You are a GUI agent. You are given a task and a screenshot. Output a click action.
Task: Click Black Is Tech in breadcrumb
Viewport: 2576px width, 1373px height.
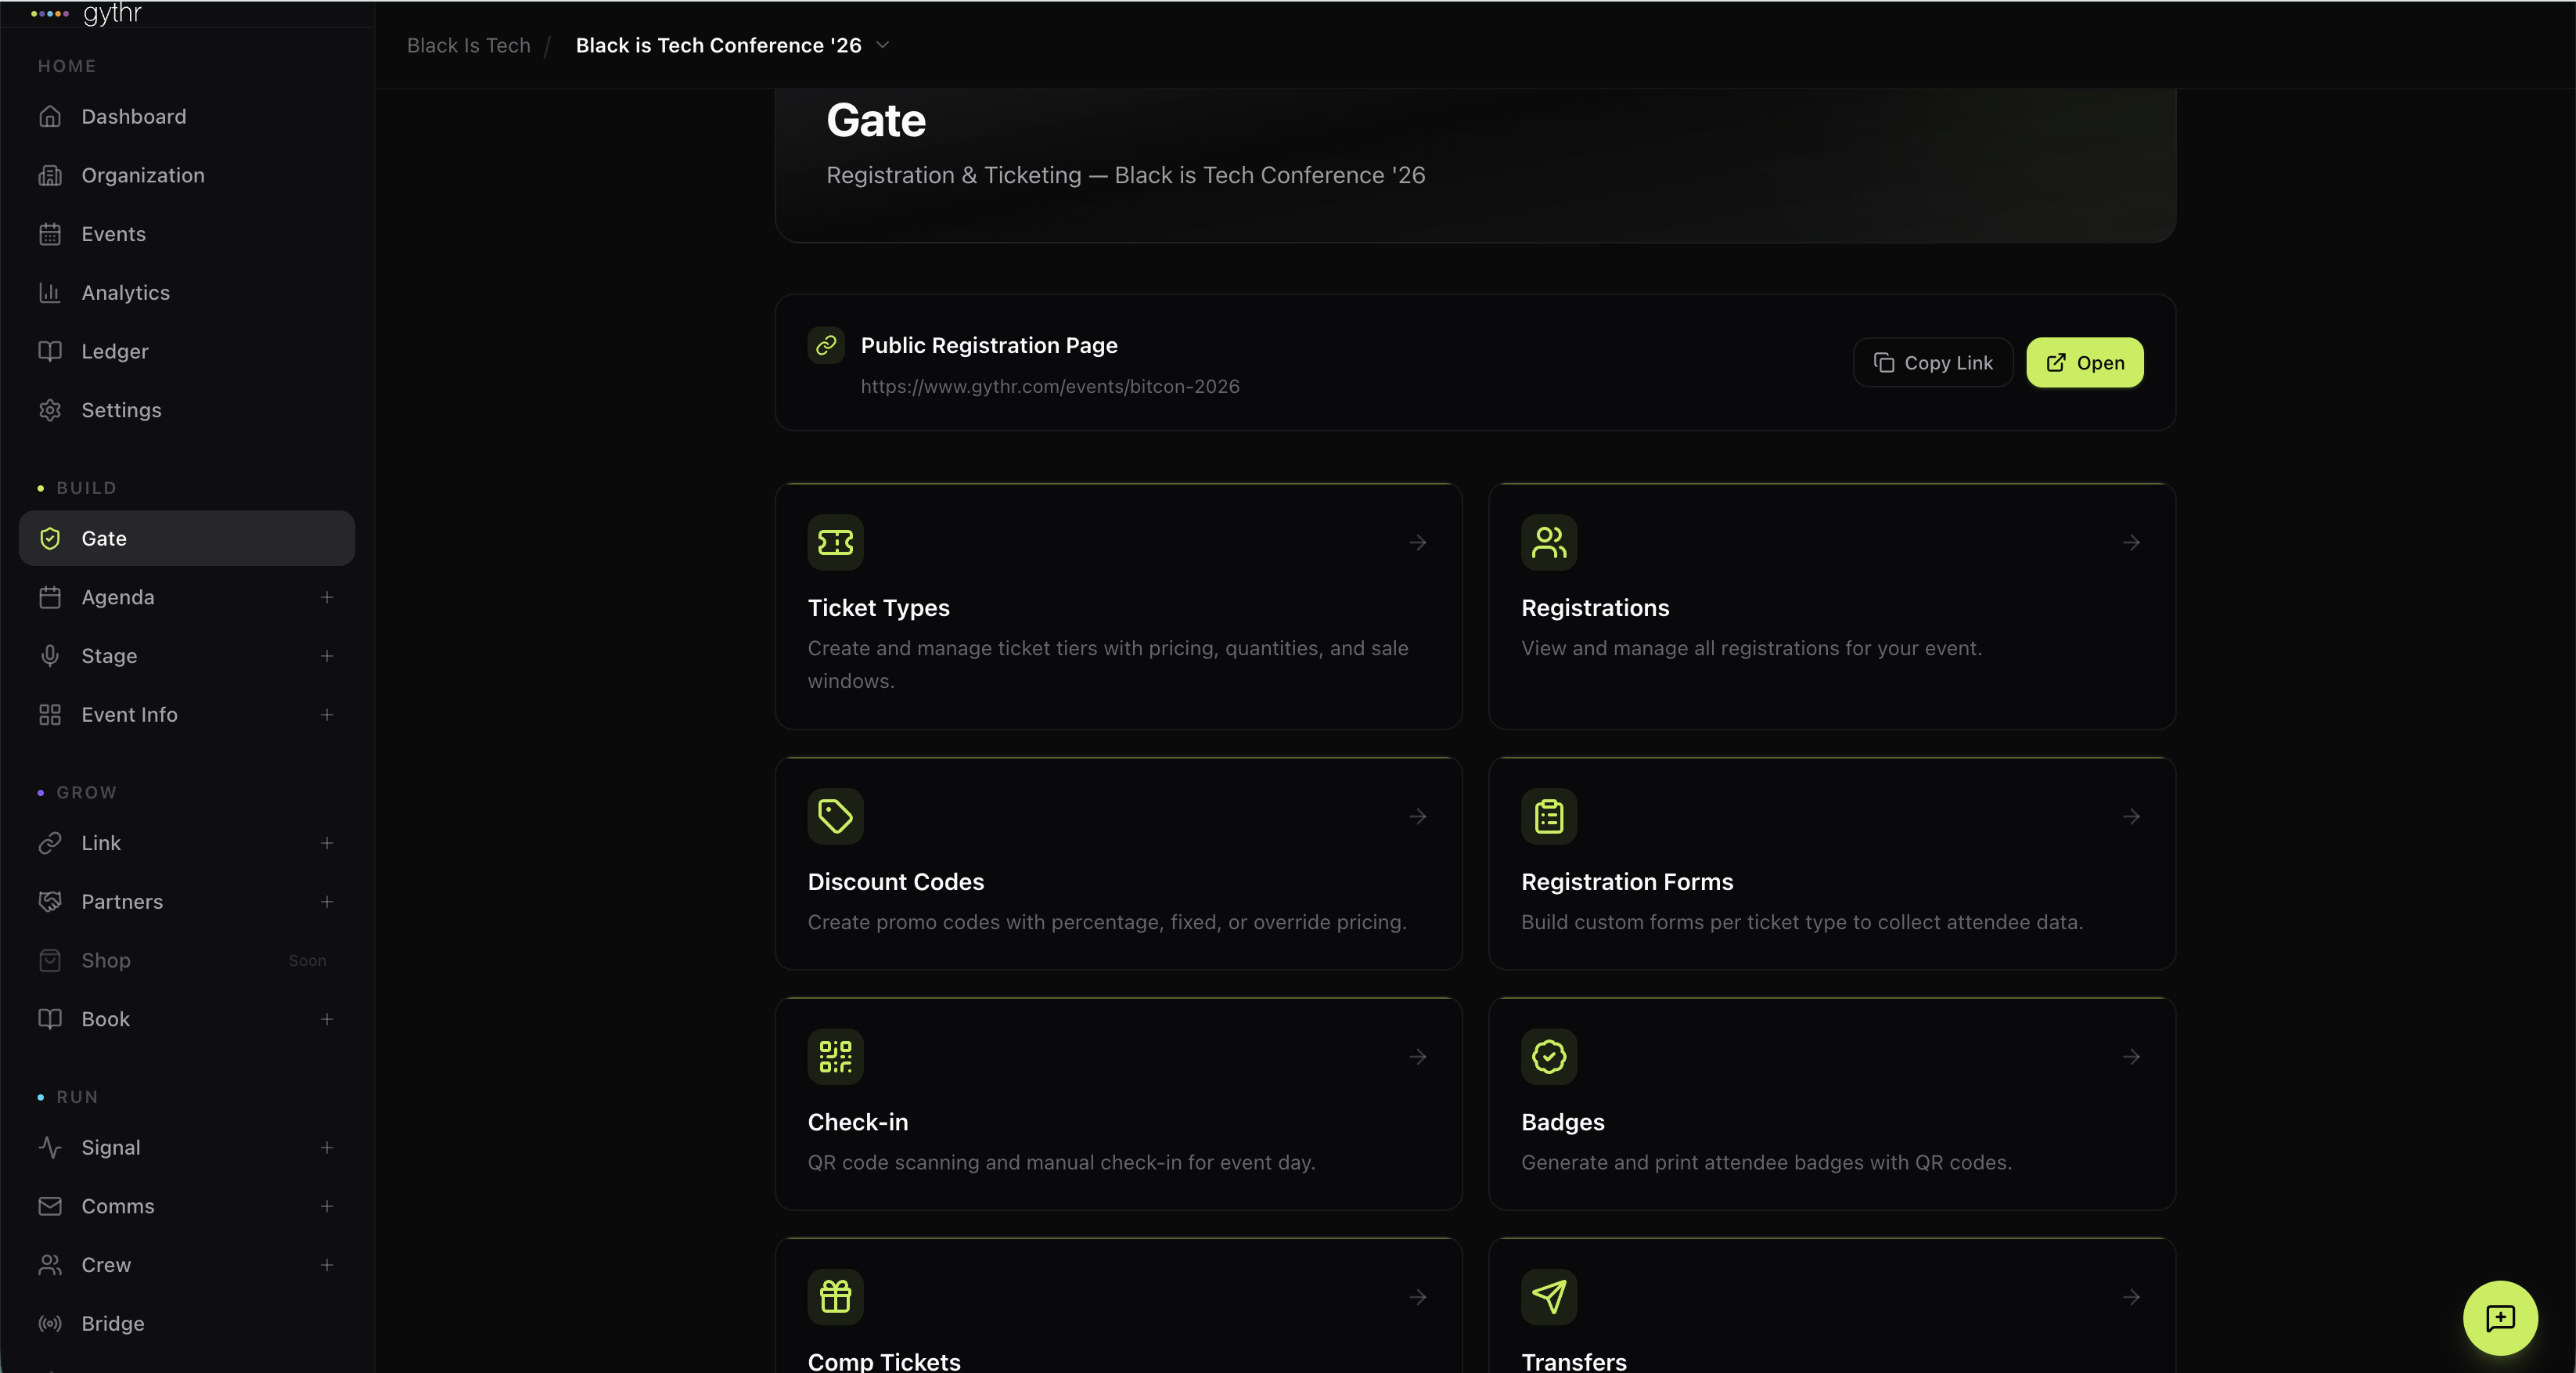pos(468,45)
